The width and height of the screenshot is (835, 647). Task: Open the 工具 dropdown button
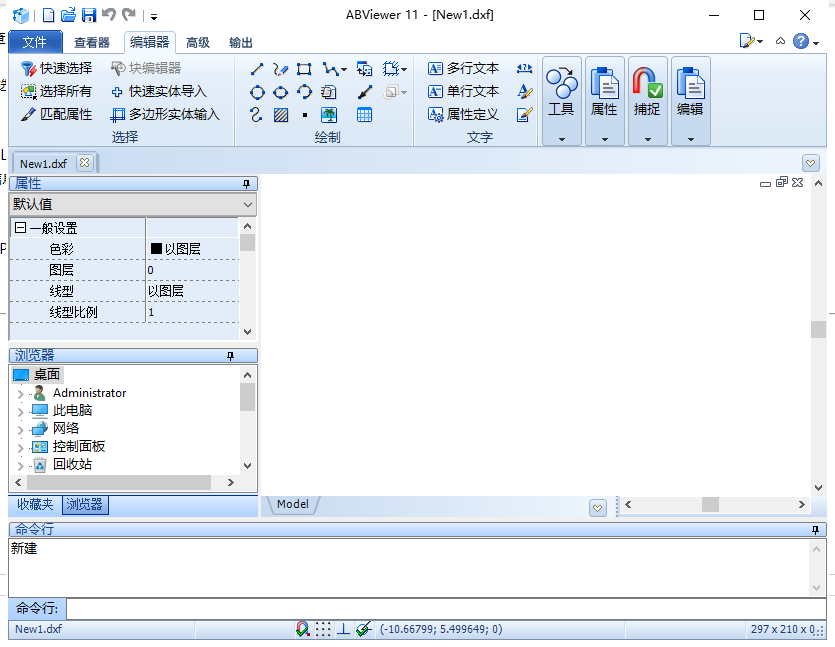(561, 101)
